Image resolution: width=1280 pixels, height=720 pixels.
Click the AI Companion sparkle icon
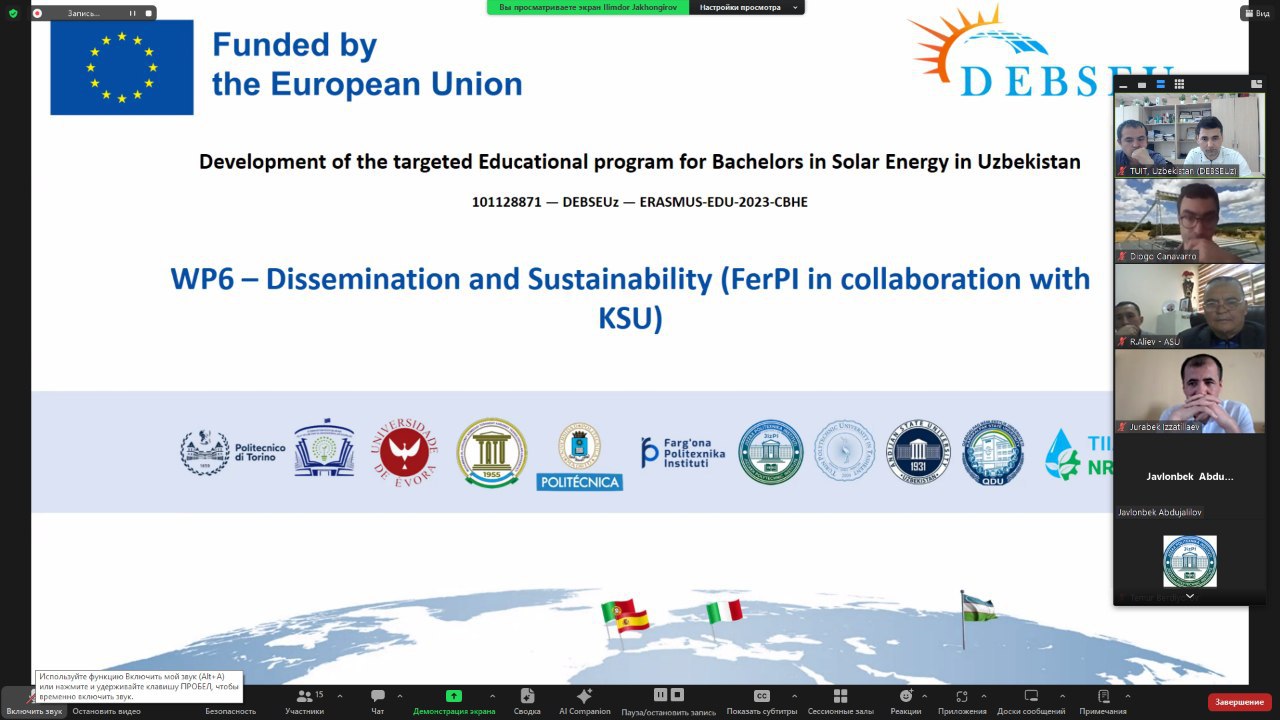[x=584, y=697]
